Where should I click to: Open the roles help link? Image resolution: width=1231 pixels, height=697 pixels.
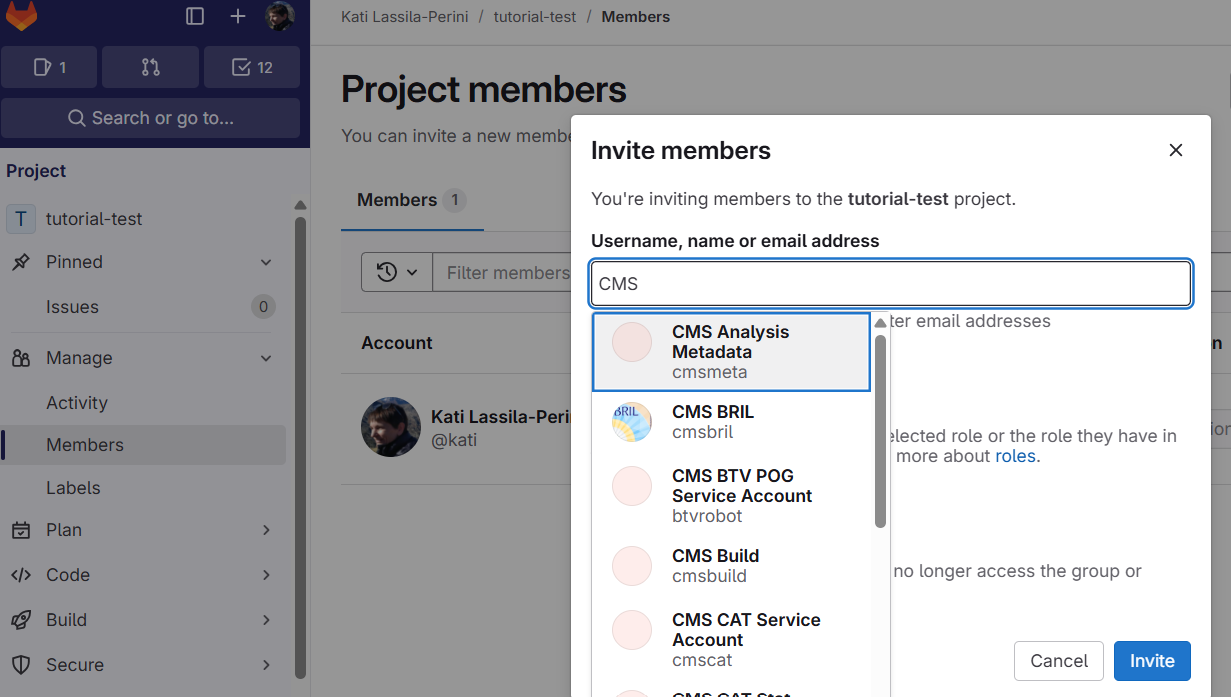[1015, 456]
